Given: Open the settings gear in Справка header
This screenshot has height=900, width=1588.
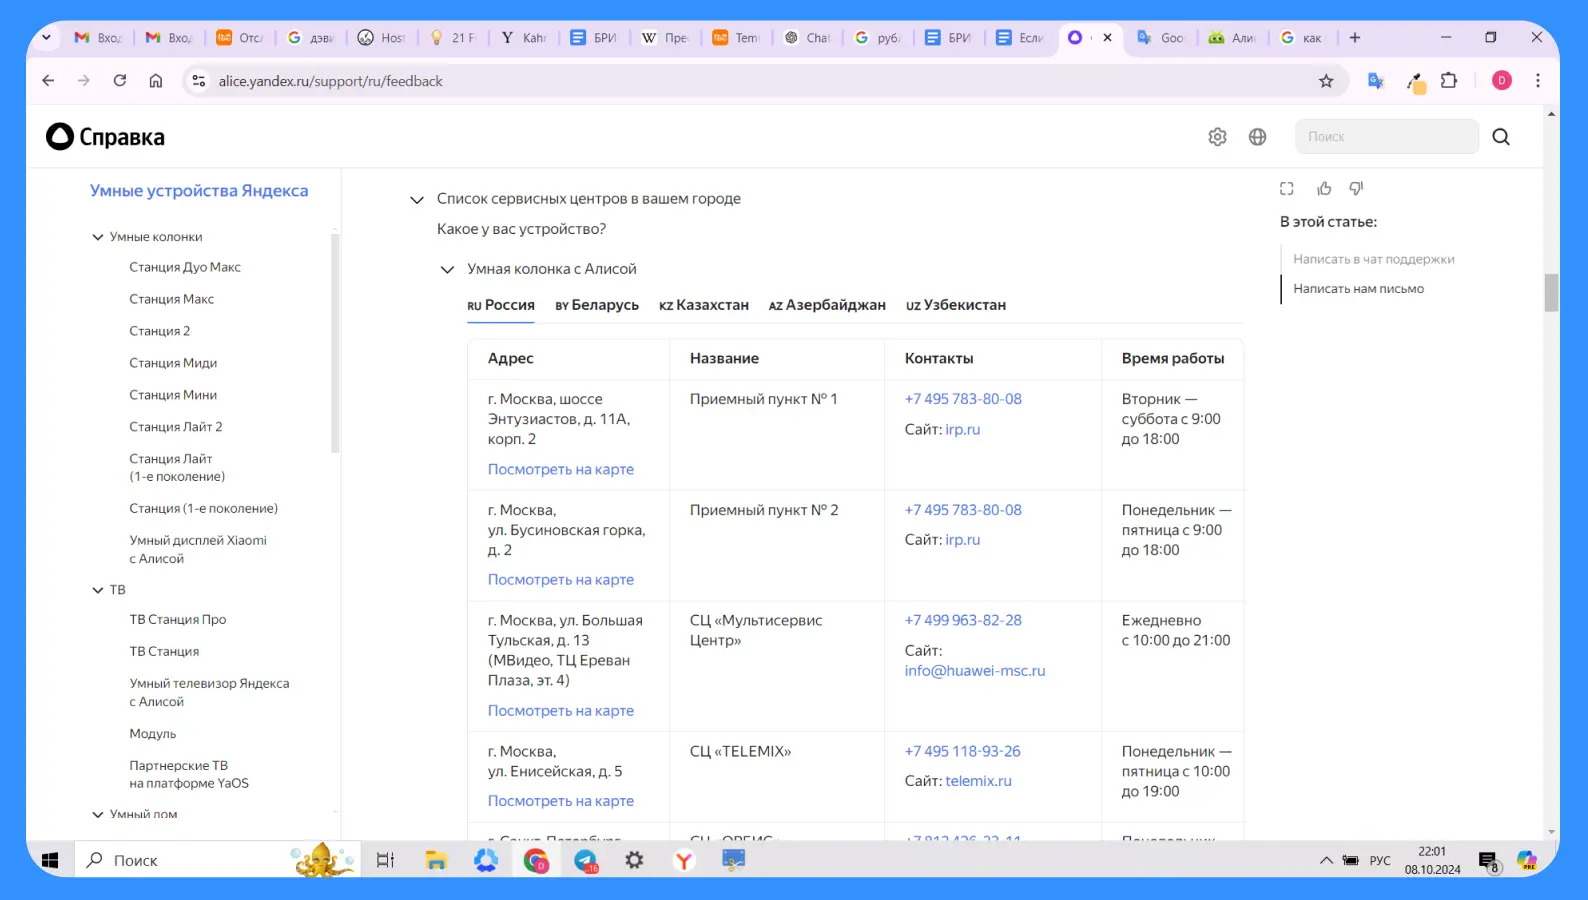Looking at the screenshot, I should point(1217,137).
